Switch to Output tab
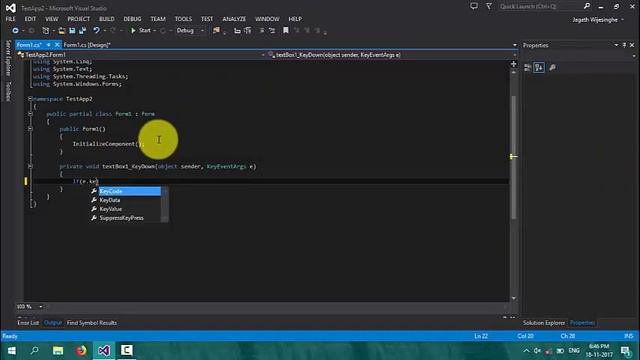 [53, 323]
